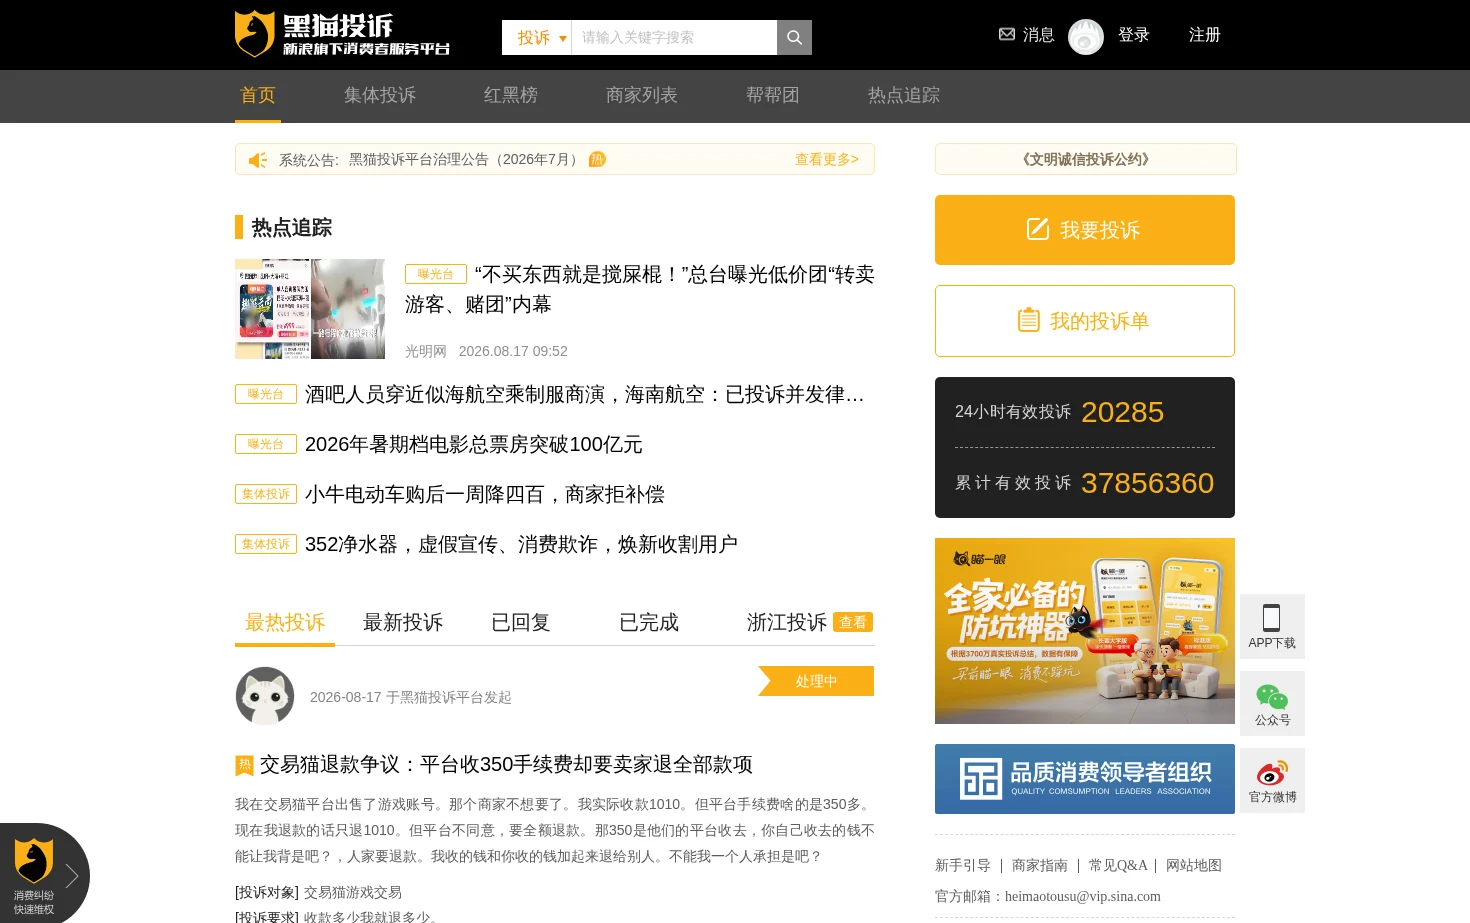1470x923 pixels.
Task: Click the 我要投诉 button
Action: point(1085,230)
